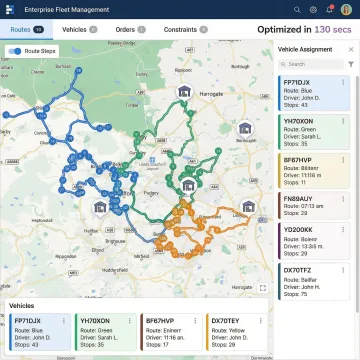Open settings via the gear icon
360x360 pixels.
click(313, 10)
